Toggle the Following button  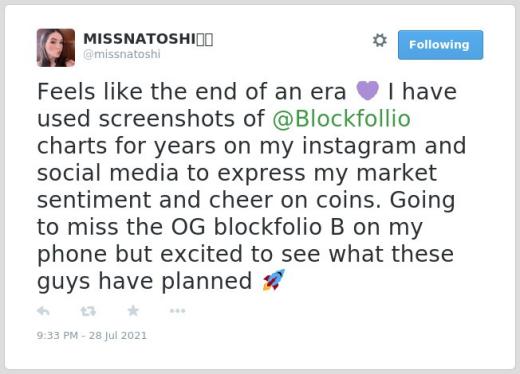click(440, 45)
